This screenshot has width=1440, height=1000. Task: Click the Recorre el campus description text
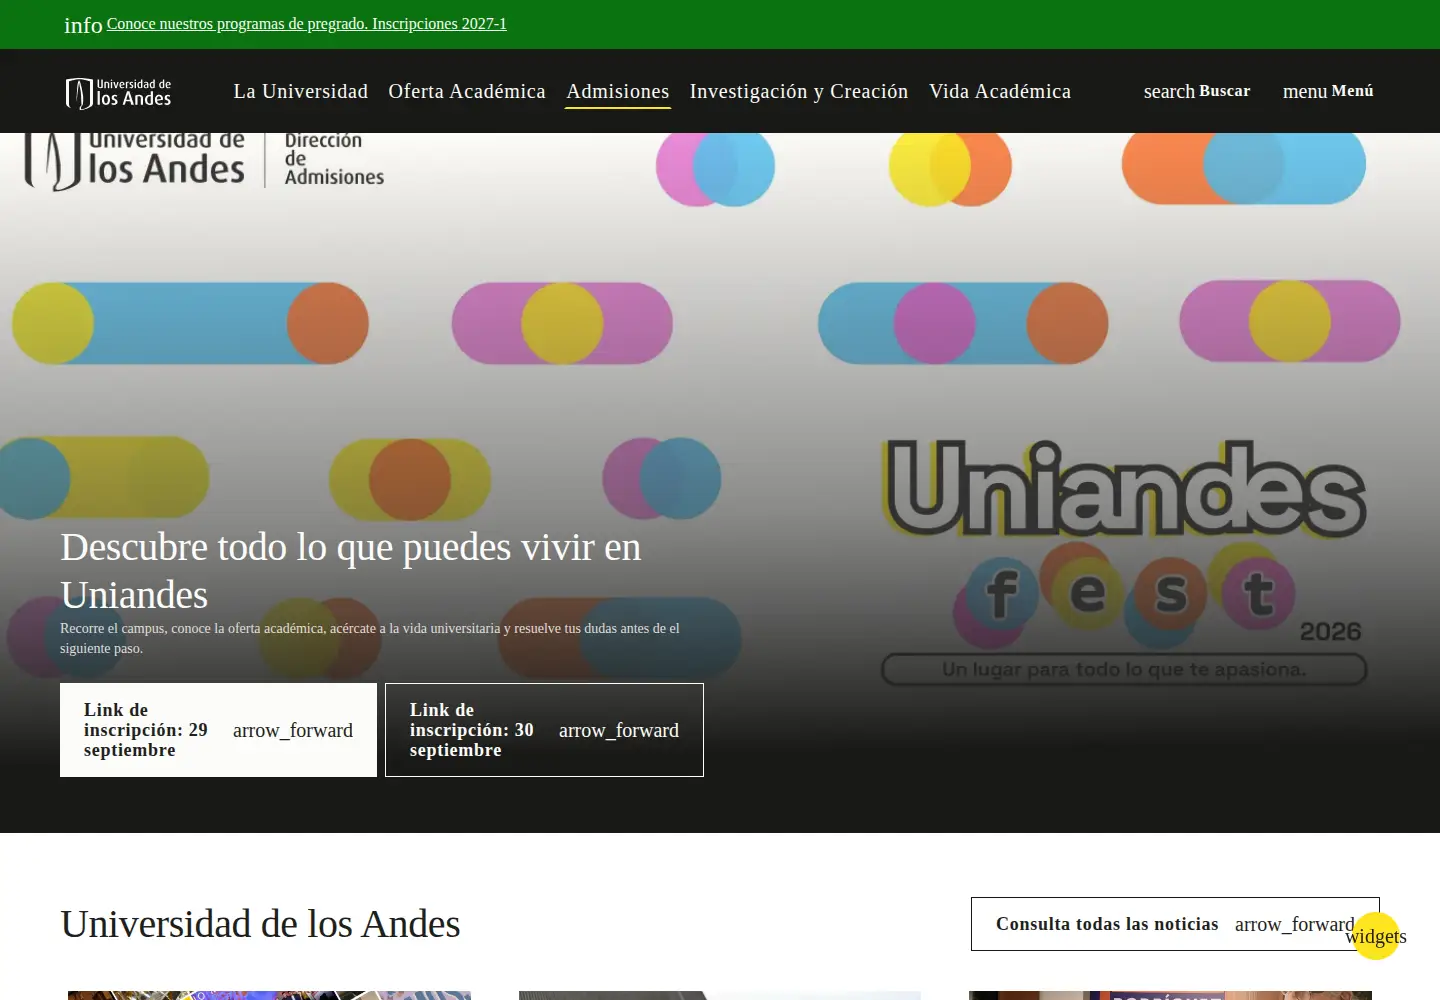[x=370, y=638]
